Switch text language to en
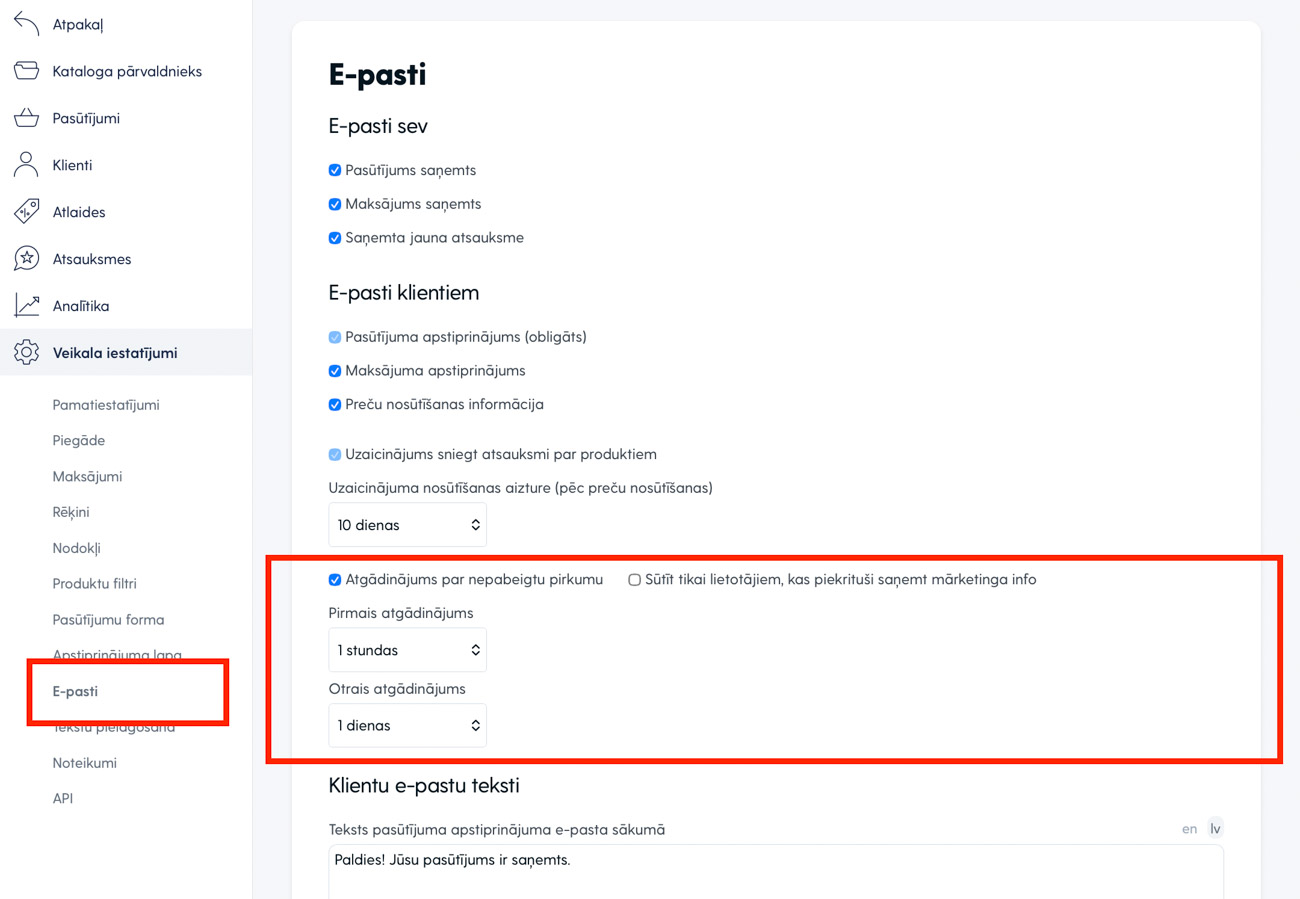The height and width of the screenshot is (899, 1300). click(x=1189, y=829)
